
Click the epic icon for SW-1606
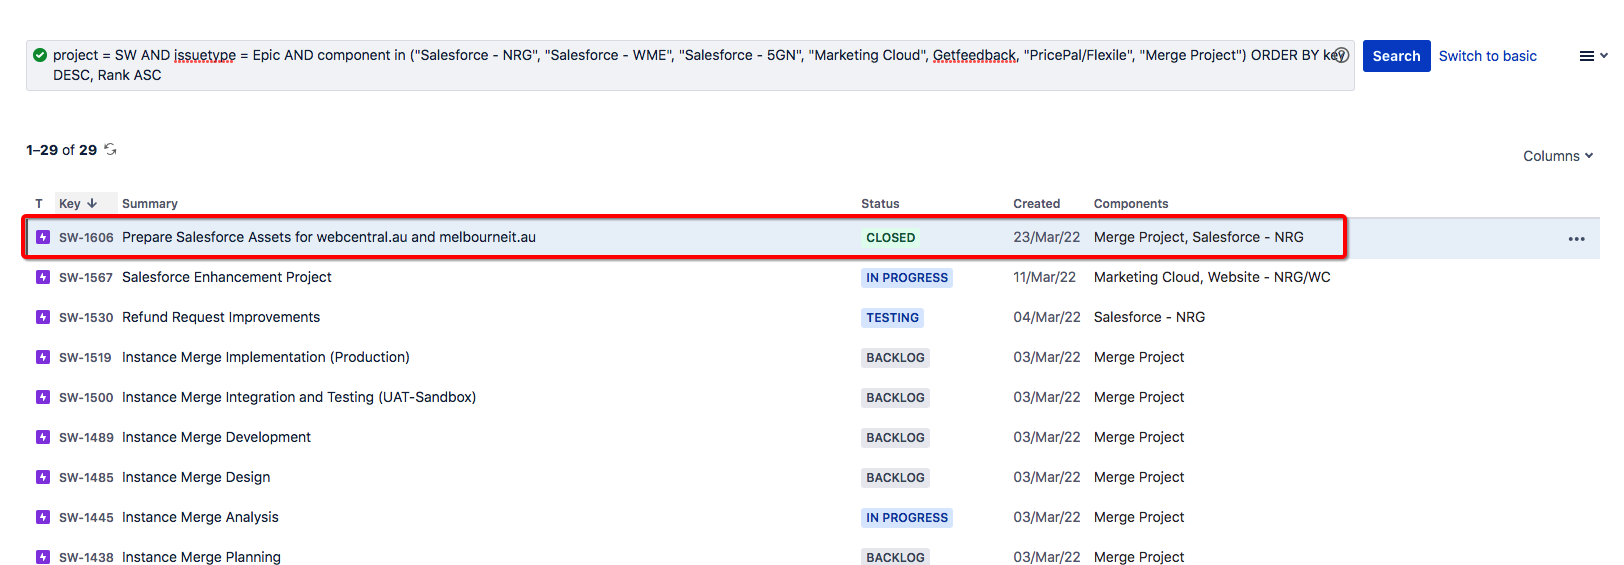point(43,237)
